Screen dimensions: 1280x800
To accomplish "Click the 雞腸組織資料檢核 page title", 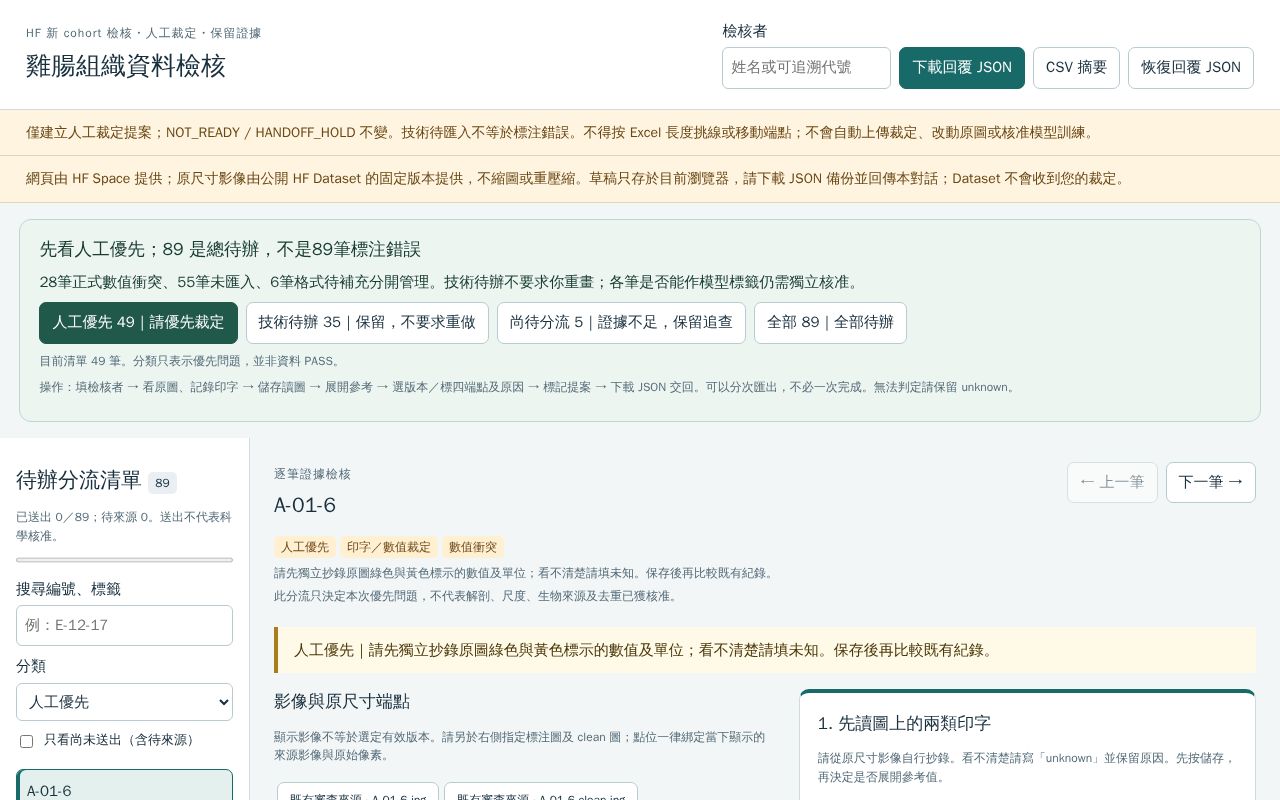I will coord(126,66).
